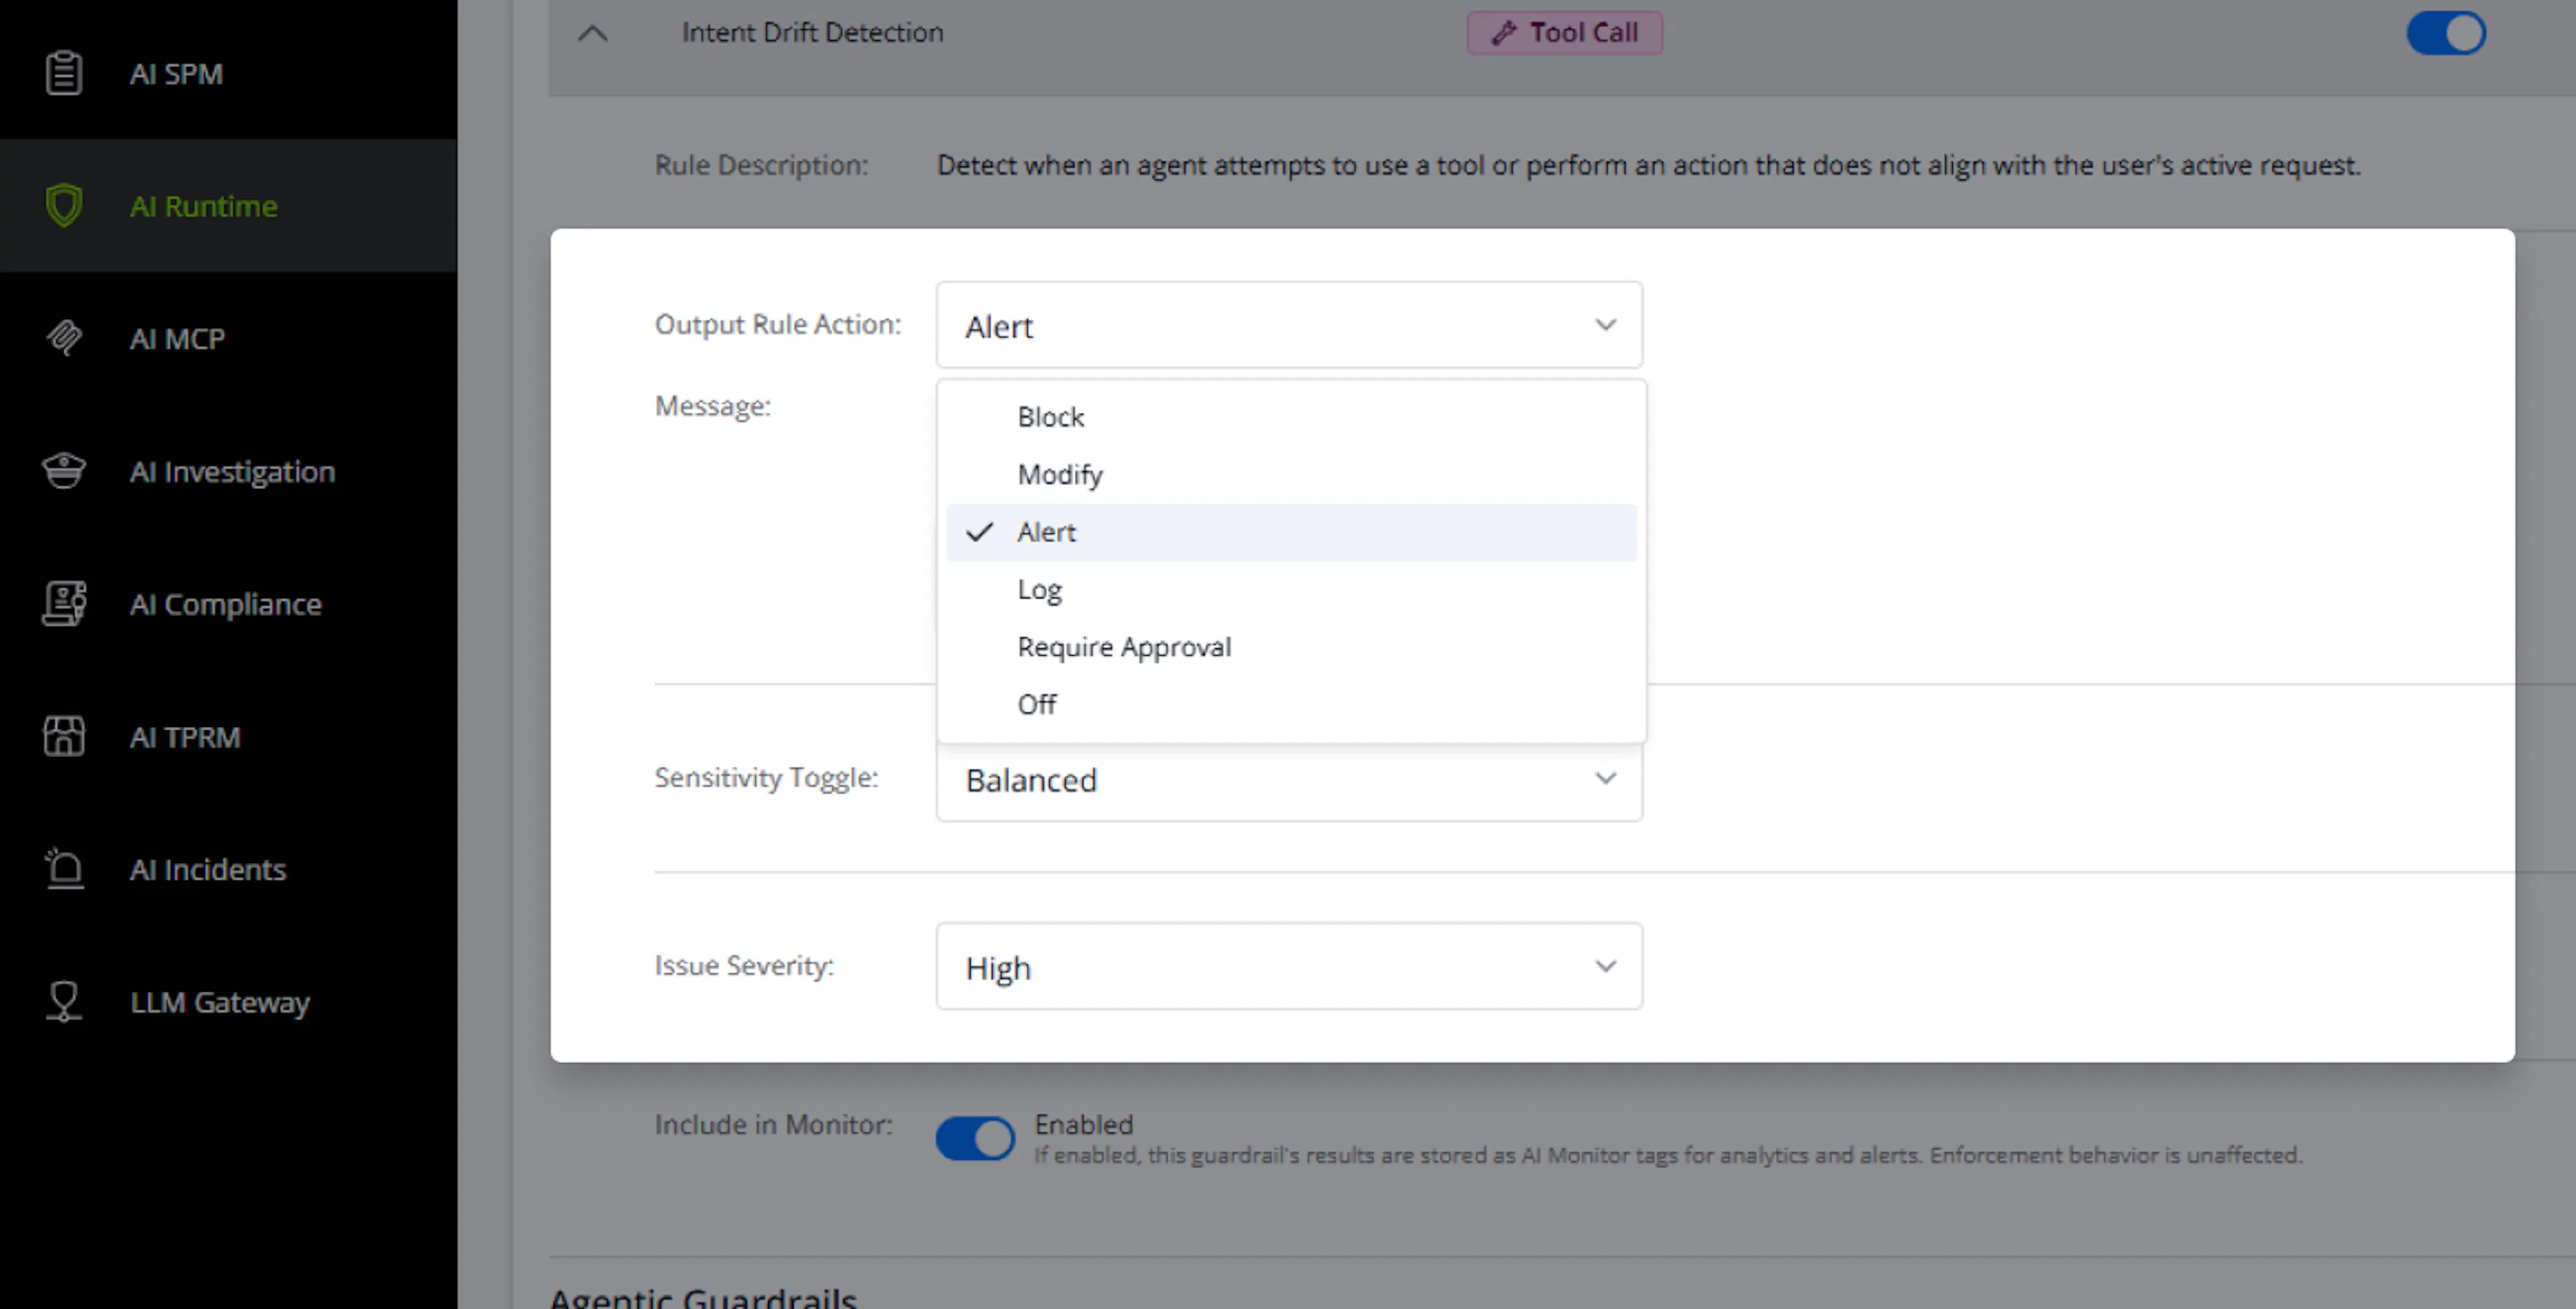Image resolution: width=2576 pixels, height=1309 pixels.
Task: Click the AI TPRM storefront icon
Action: click(x=64, y=736)
